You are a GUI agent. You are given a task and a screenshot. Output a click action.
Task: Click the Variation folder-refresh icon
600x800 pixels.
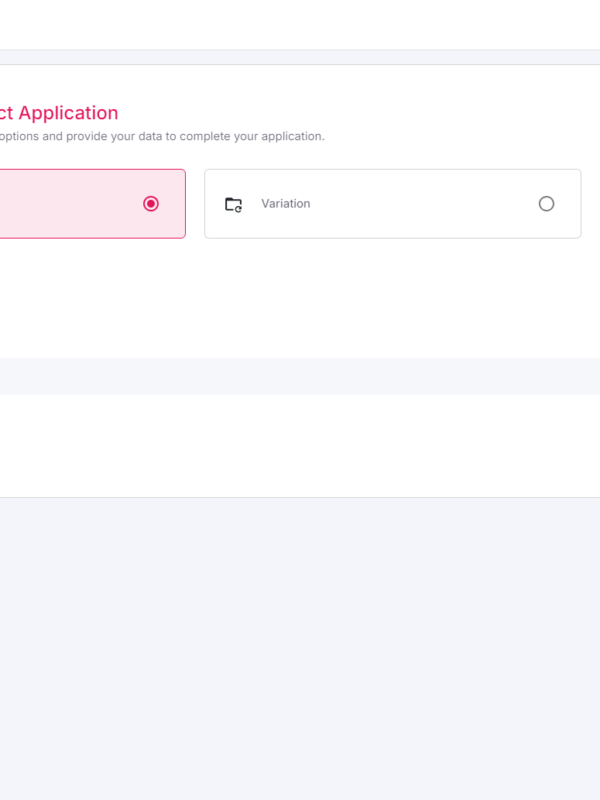(x=233, y=204)
